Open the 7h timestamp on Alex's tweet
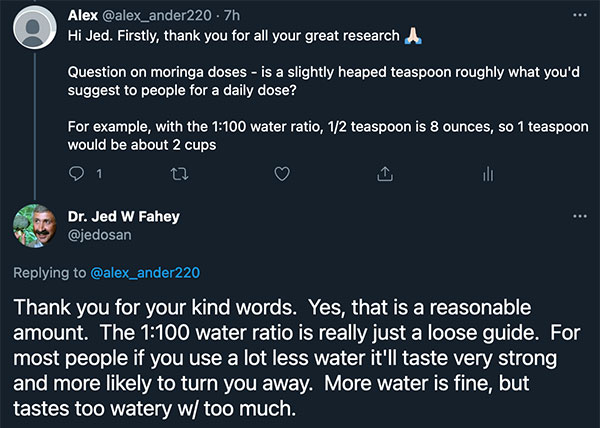Screen dimensions: 600x428 pyautogui.click(x=232, y=15)
